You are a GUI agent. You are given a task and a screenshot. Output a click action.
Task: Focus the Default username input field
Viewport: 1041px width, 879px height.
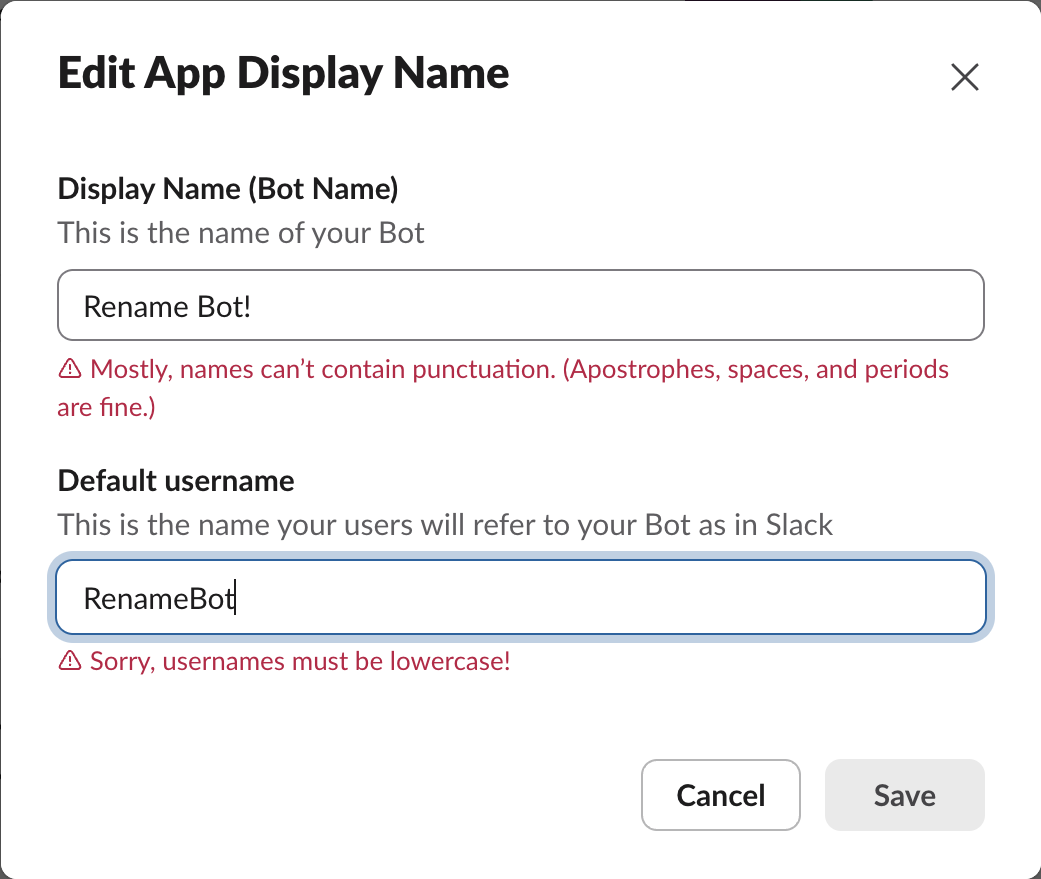[520, 597]
